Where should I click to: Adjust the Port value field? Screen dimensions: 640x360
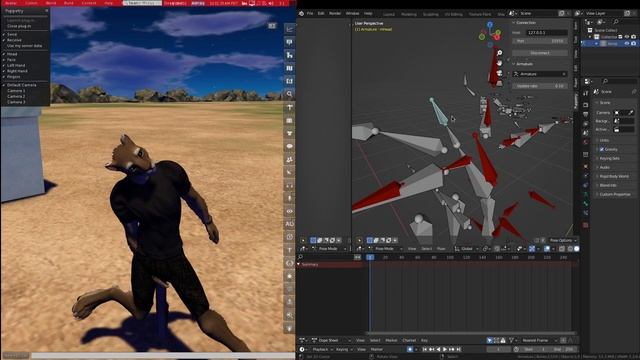(x=540, y=41)
